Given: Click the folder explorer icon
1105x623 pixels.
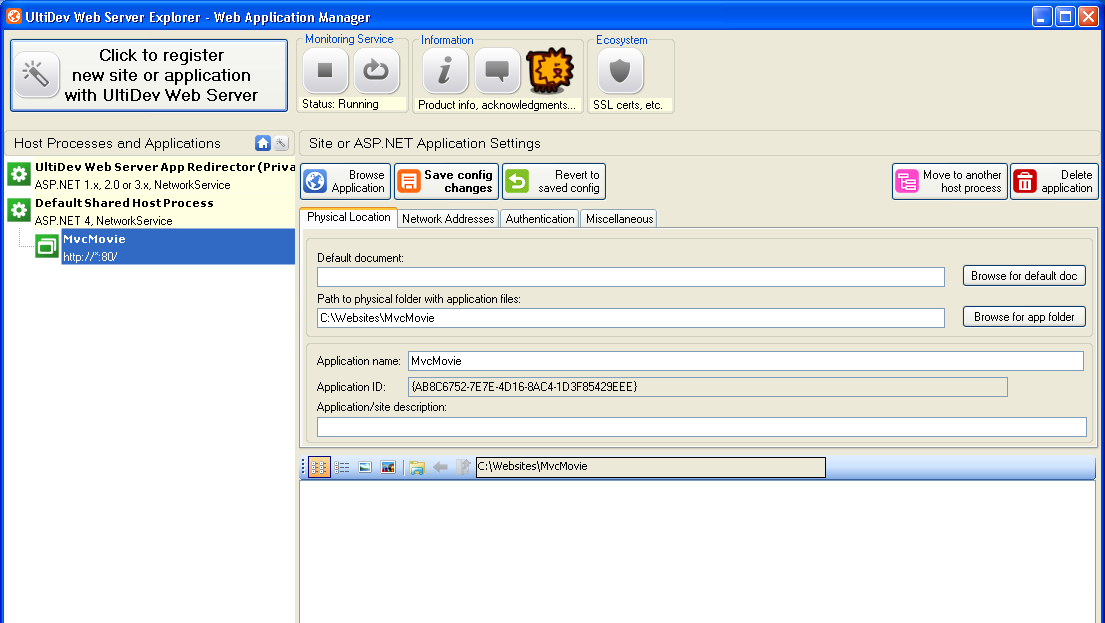Looking at the screenshot, I should 416,467.
